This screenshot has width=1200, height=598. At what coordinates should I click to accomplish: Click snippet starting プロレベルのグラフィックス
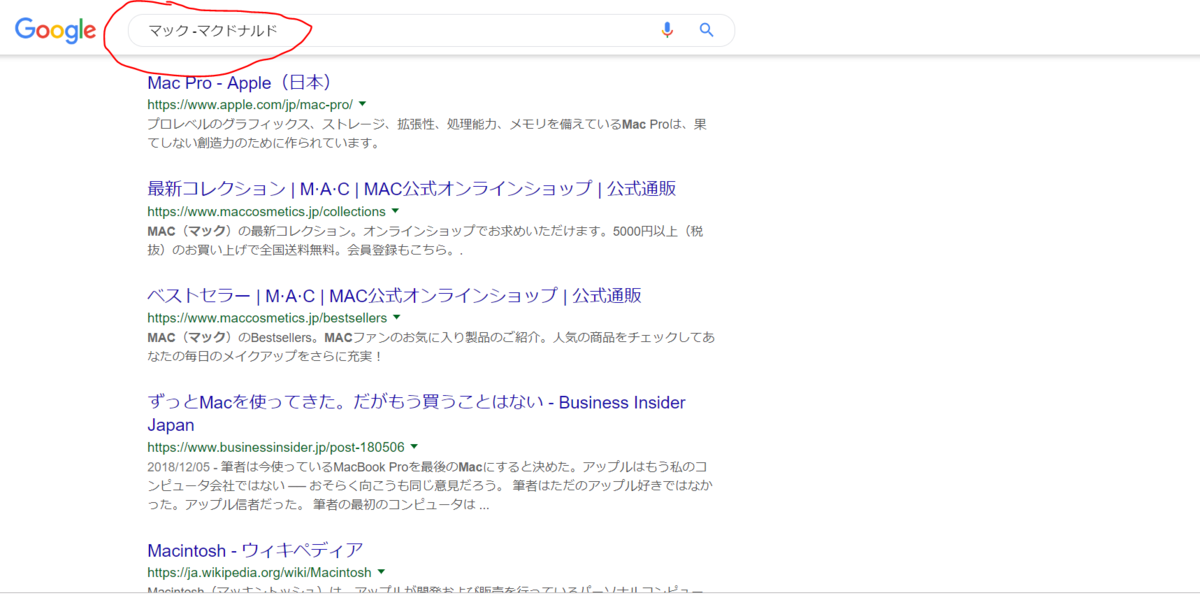point(427,133)
